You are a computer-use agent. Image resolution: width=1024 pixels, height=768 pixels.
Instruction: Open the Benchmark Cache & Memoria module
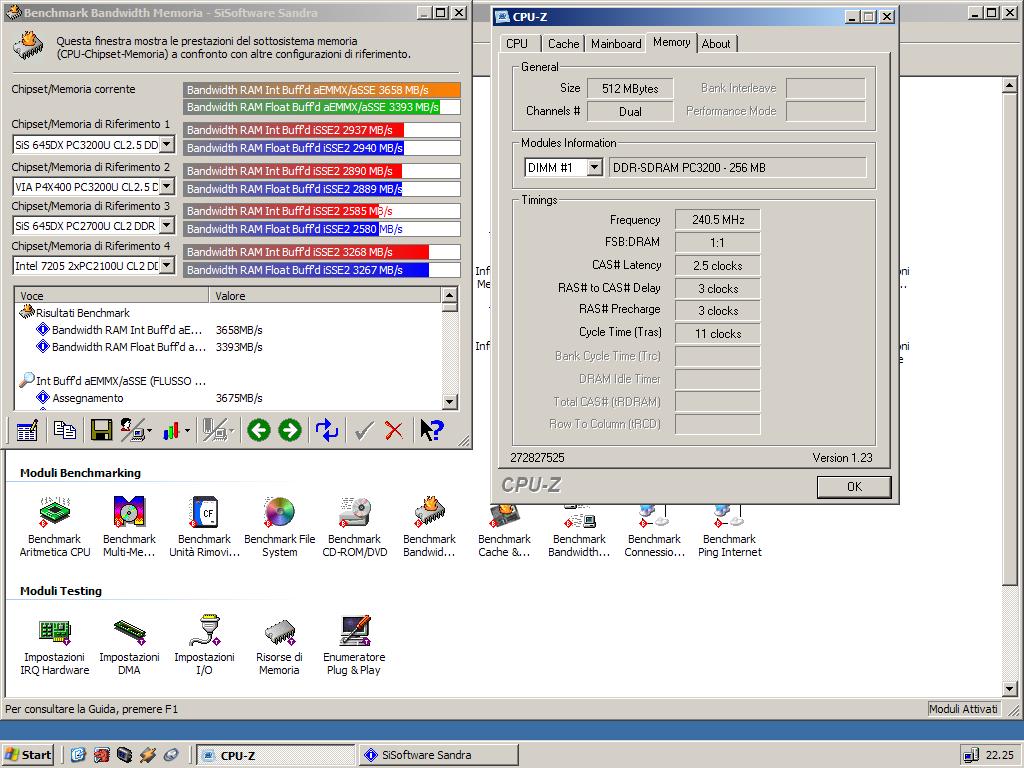point(504,532)
